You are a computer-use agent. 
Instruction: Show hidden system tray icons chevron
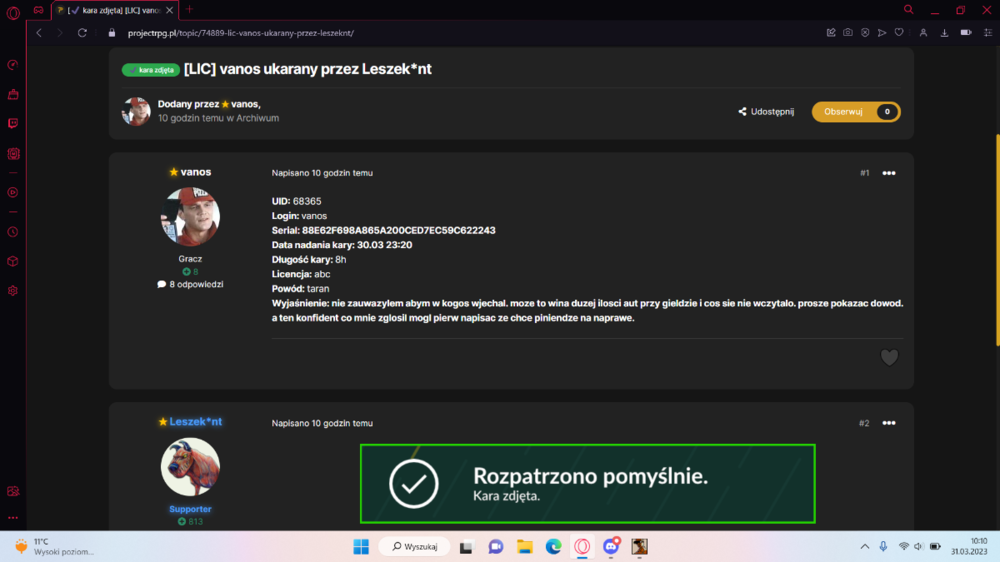coord(865,547)
